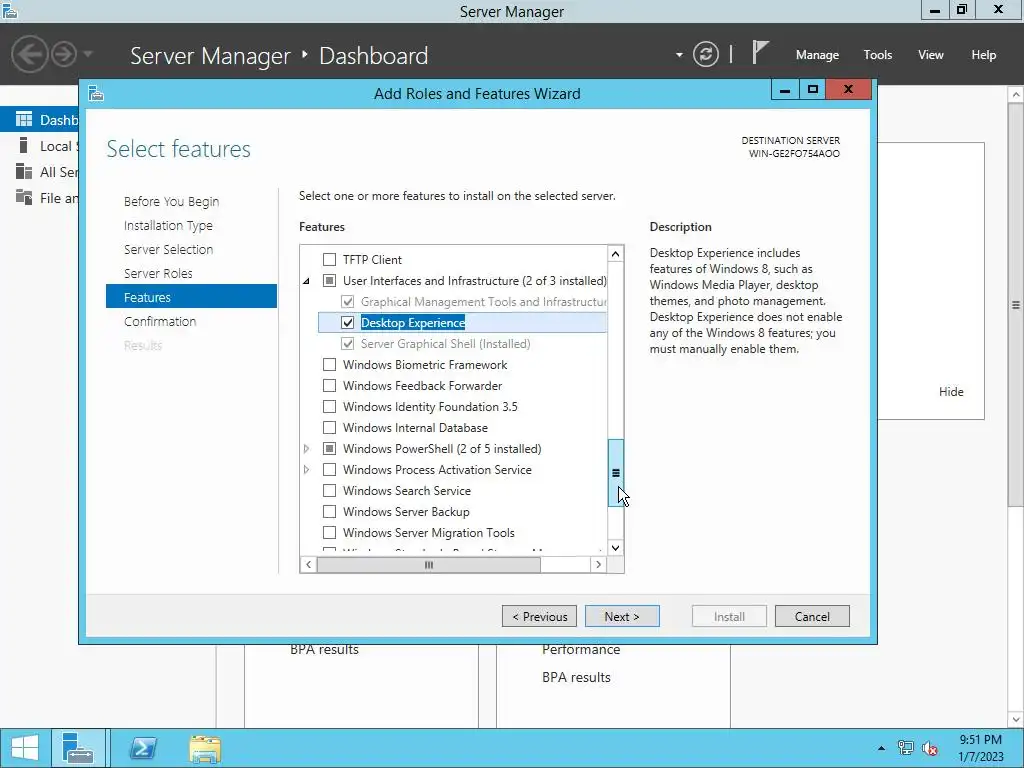Open the Tools menu
The height and width of the screenshot is (768, 1024).
(878, 55)
